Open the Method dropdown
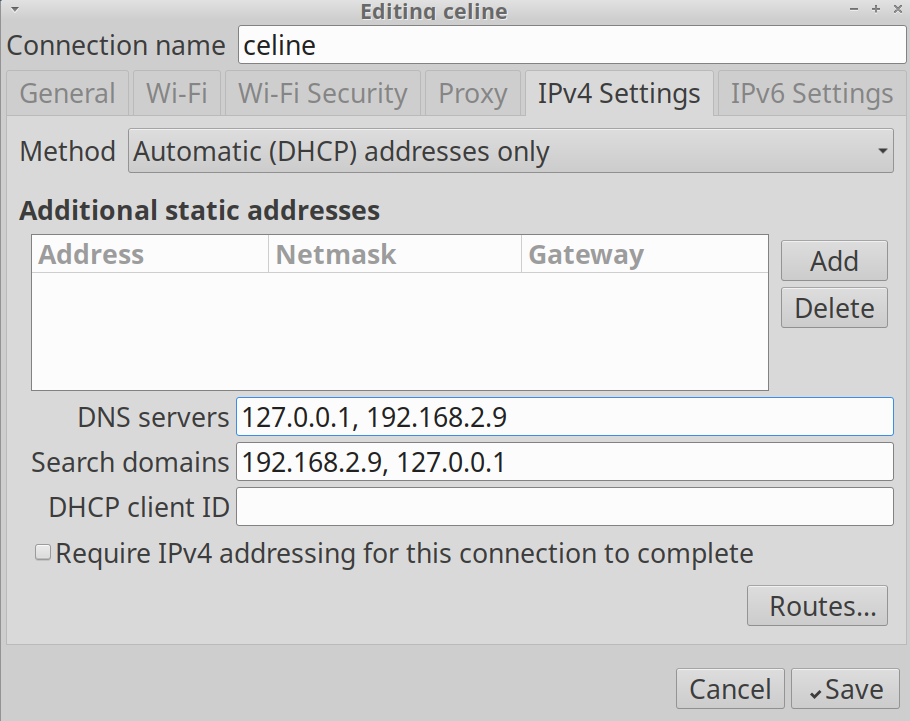The image size is (910, 721). coord(510,152)
